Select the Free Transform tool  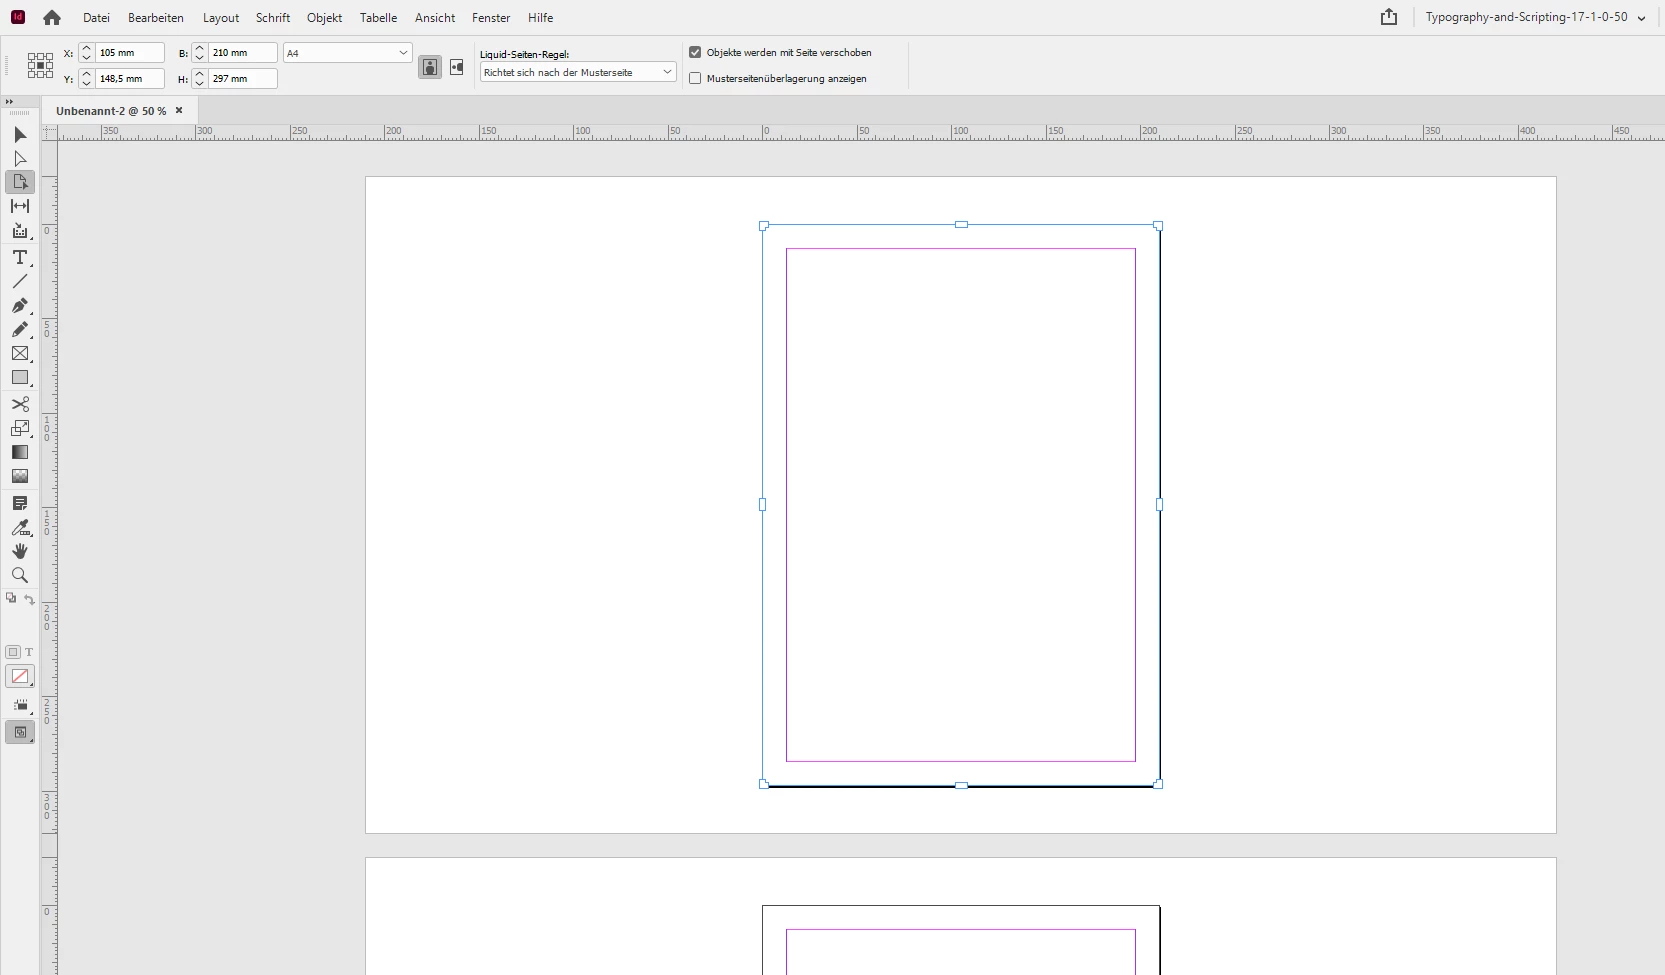(x=20, y=428)
